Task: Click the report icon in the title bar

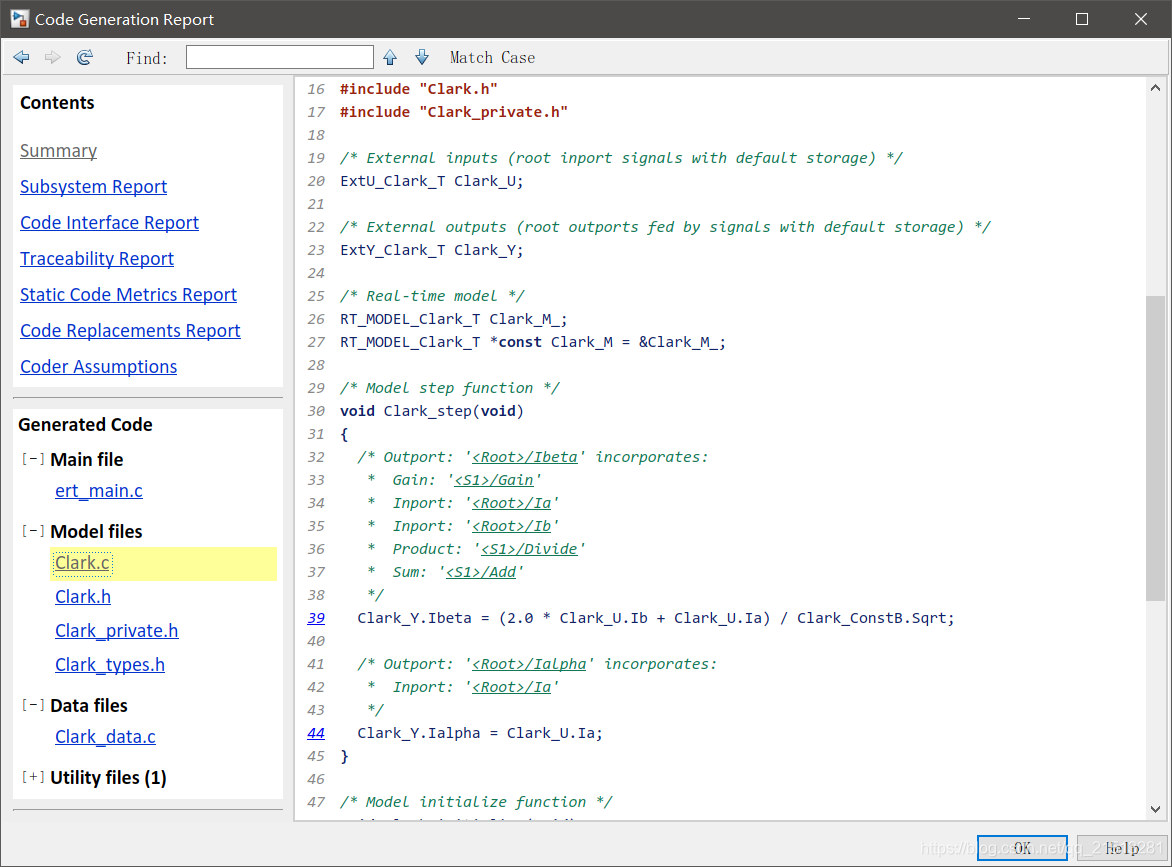Action: click(19, 18)
